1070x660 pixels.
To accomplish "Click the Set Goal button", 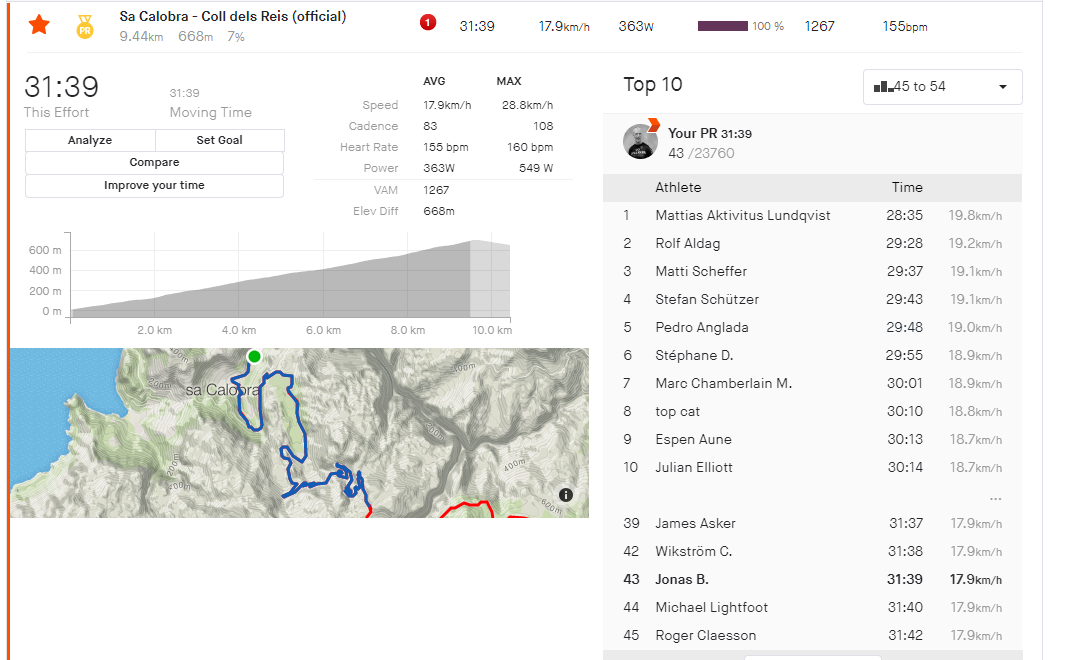I will coord(219,140).
